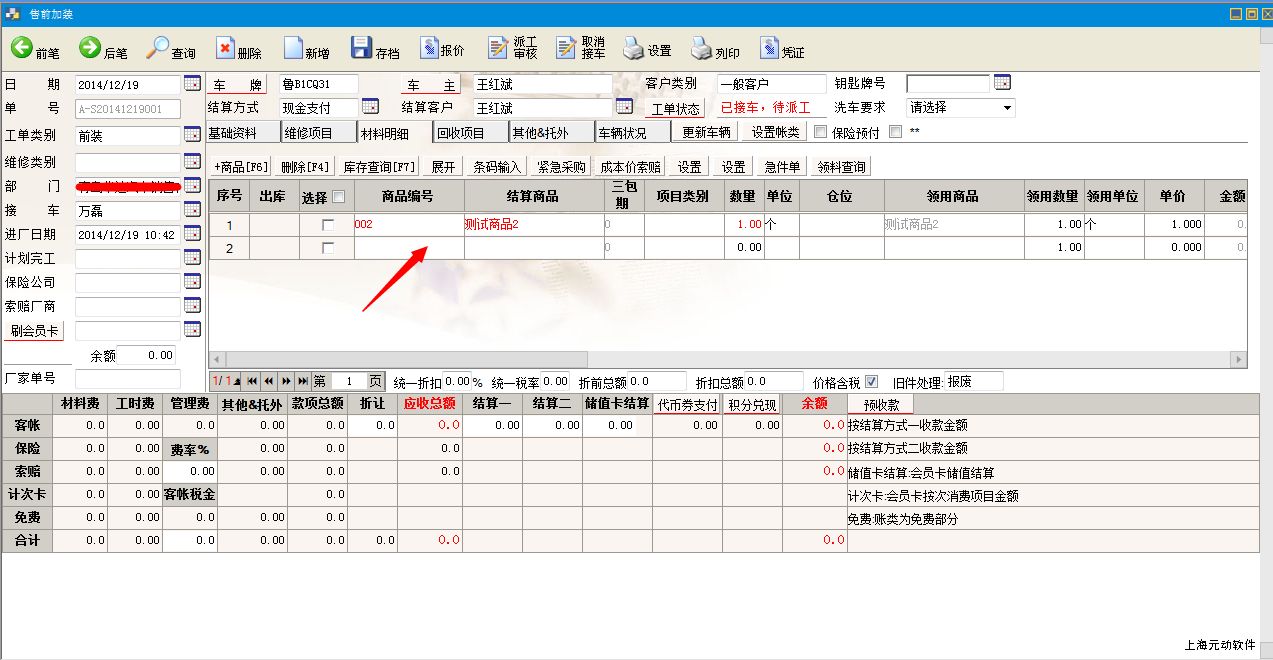Enable the 保险预付 checkbox
Viewport: 1273px width, 660px height.
click(x=821, y=132)
